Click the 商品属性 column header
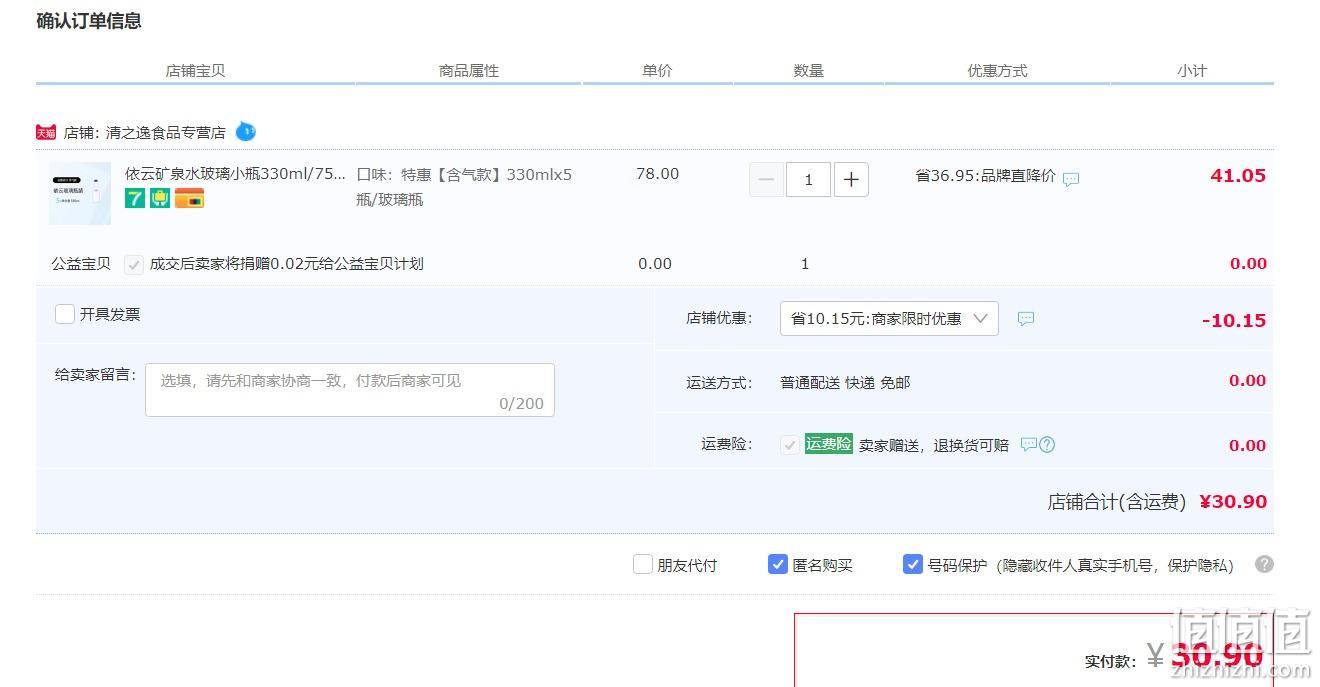This screenshot has width=1320, height=687. pyautogui.click(x=469, y=71)
